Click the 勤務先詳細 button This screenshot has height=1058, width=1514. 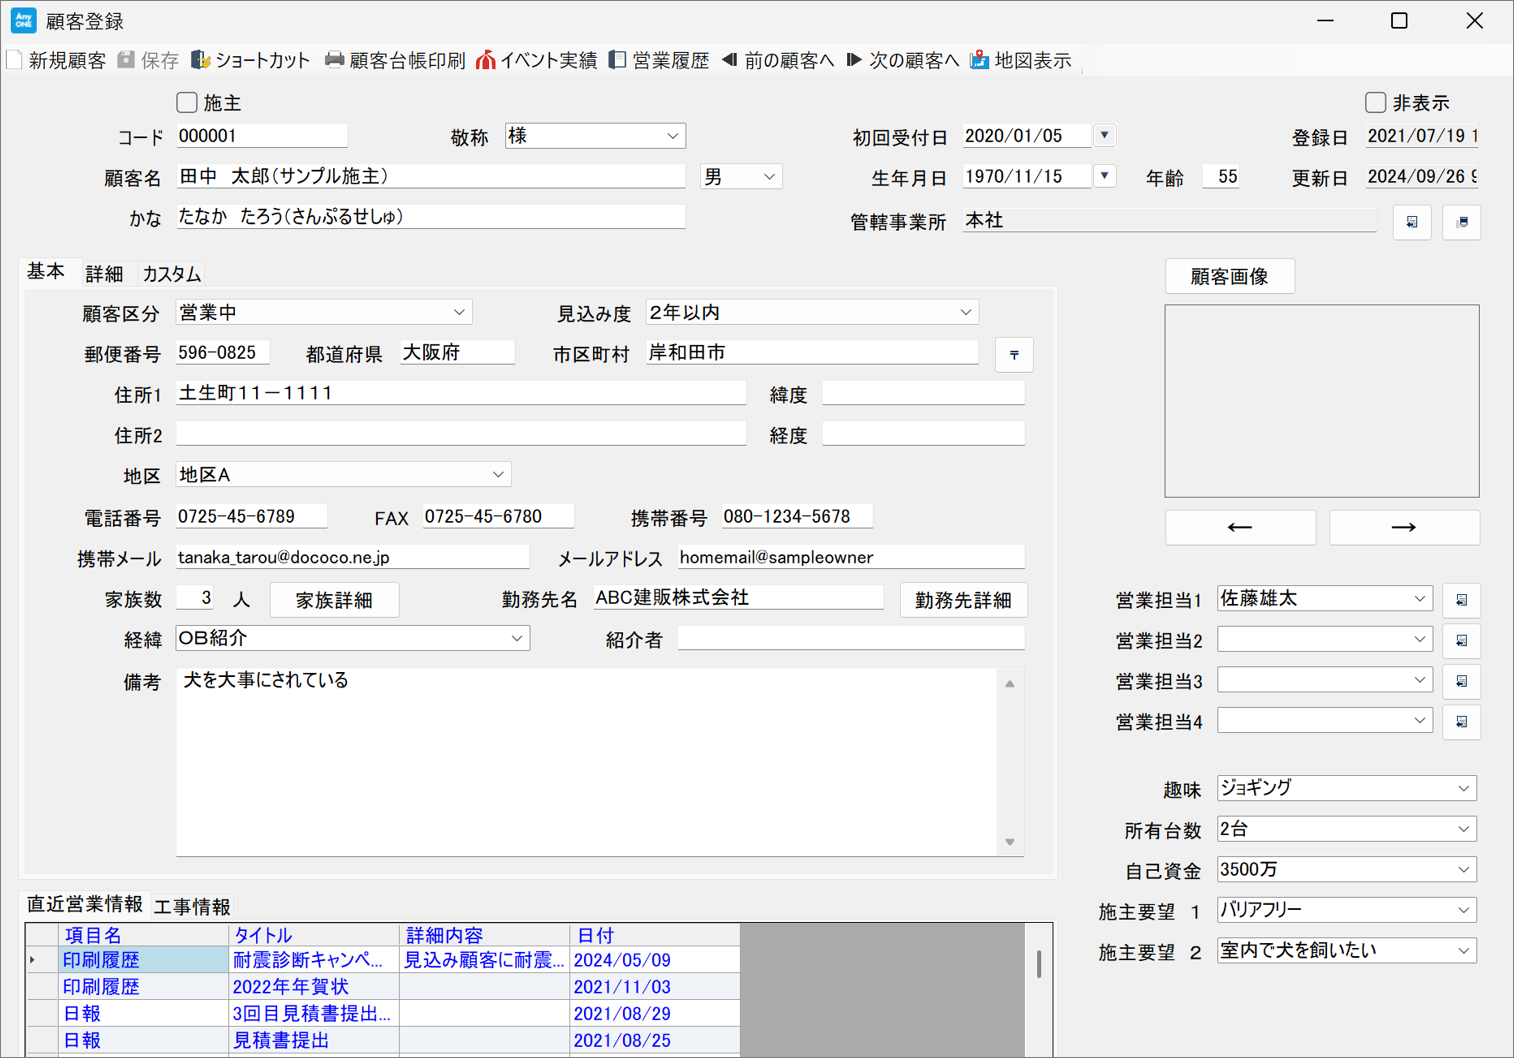[963, 600]
